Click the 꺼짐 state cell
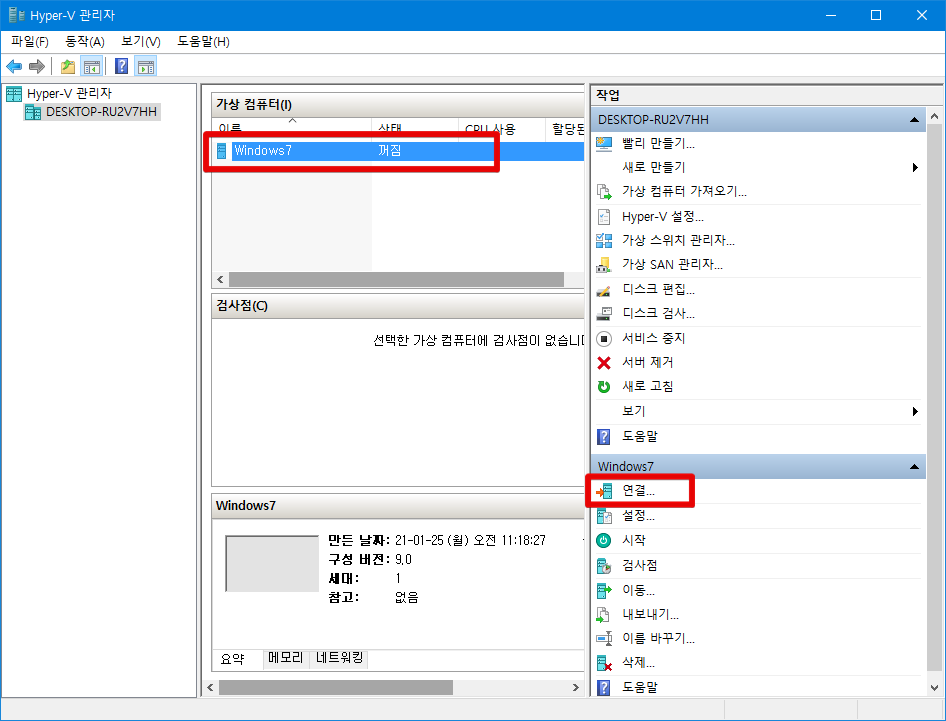The image size is (946, 721). point(390,151)
